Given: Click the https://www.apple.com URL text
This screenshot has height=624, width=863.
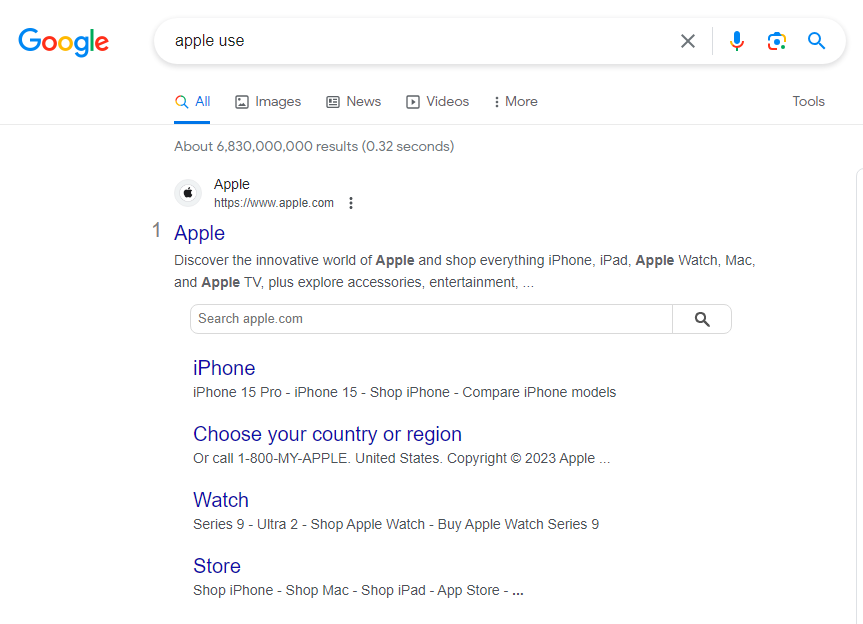Looking at the screenshot, I should pyautogui.click(x=274, y=203).
